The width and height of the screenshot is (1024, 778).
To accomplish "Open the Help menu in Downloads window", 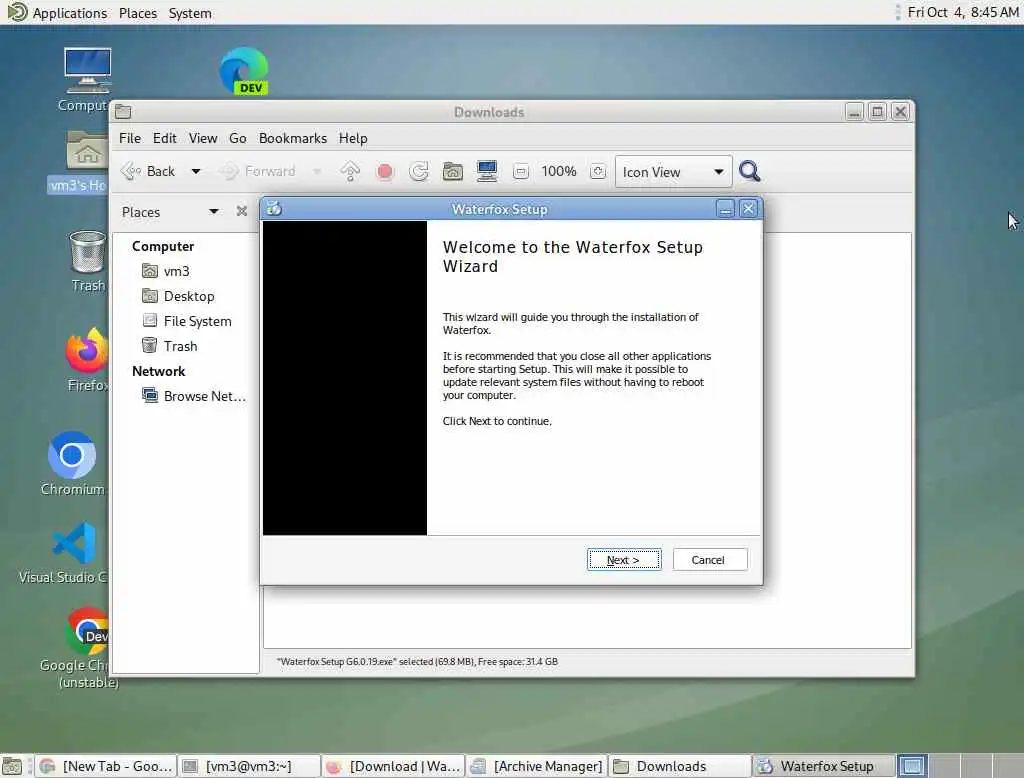I will [353, 138].
